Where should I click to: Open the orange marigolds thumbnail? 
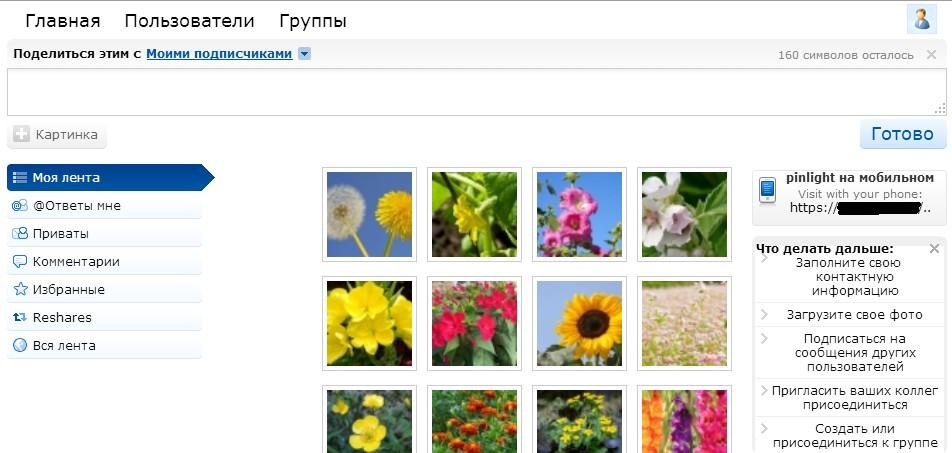474,420
